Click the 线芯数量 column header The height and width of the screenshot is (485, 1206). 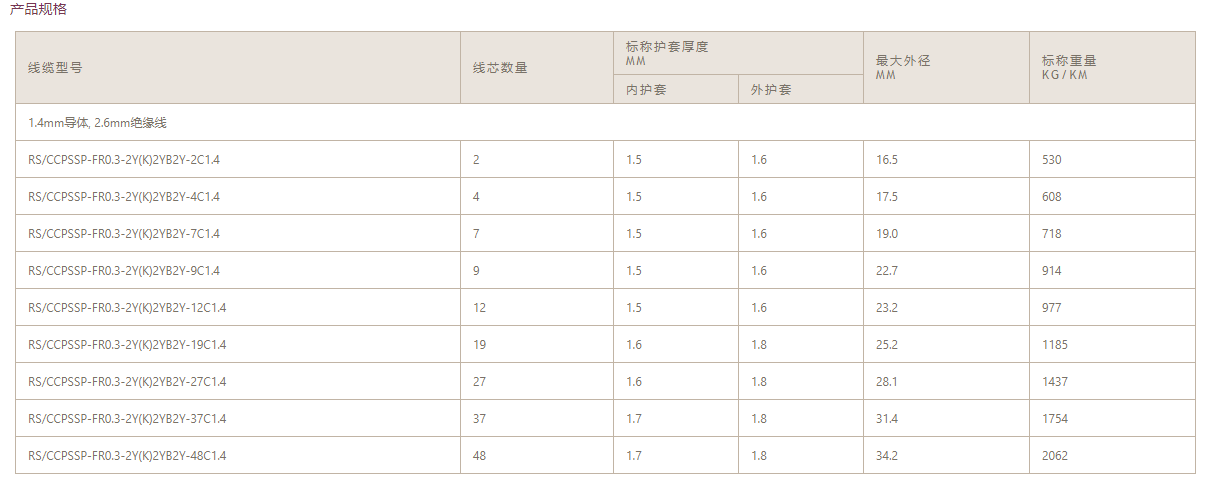pos(500,68)
